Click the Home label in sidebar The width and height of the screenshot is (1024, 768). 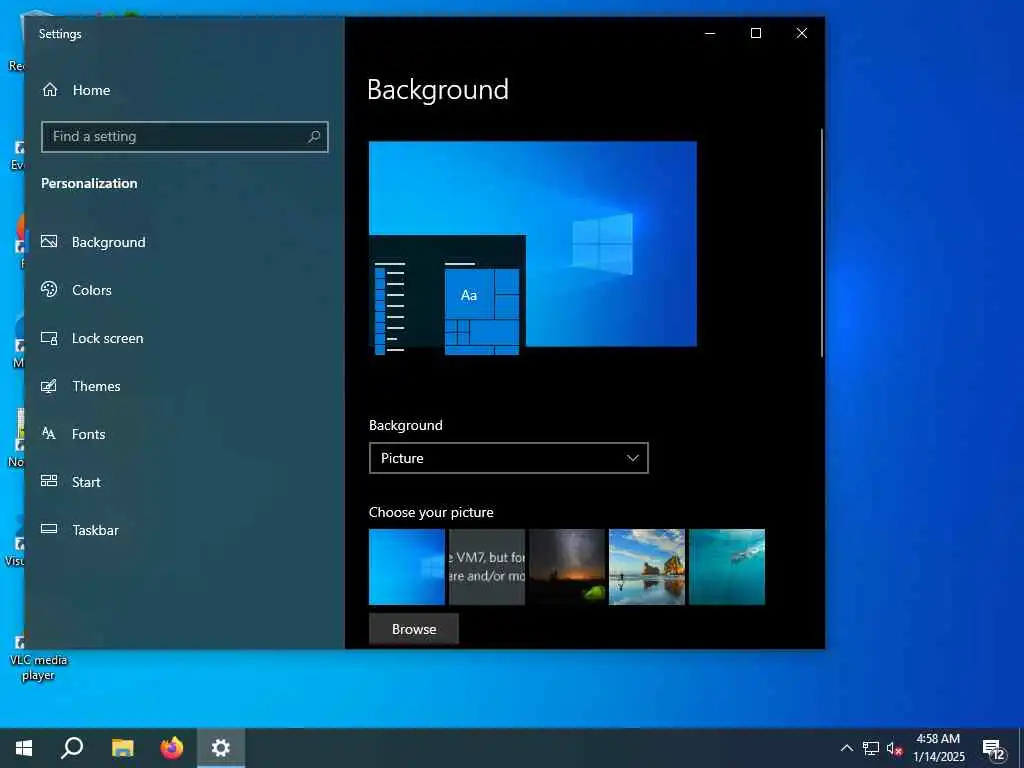(91, 90)
